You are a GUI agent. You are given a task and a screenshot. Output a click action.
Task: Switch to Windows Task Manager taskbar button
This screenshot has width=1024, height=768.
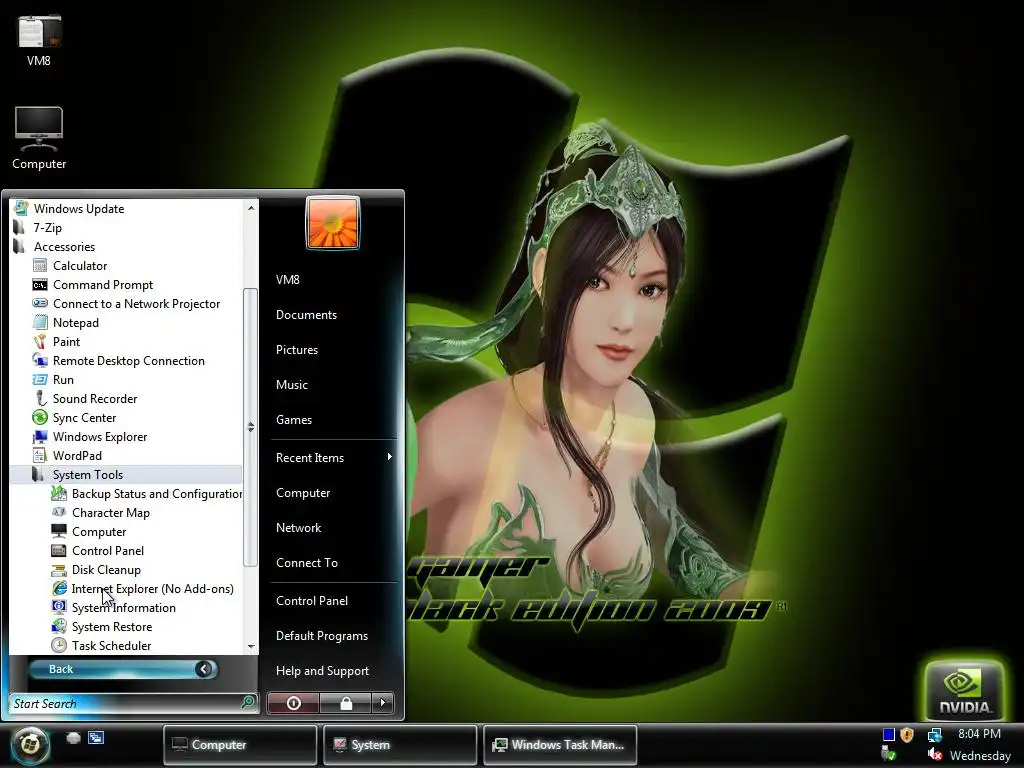[x=560, y=744]
